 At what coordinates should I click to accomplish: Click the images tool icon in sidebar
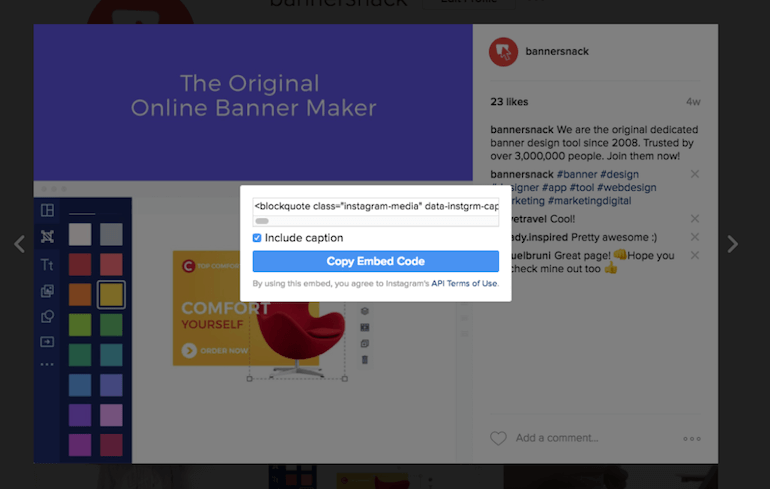click(47, 291)
